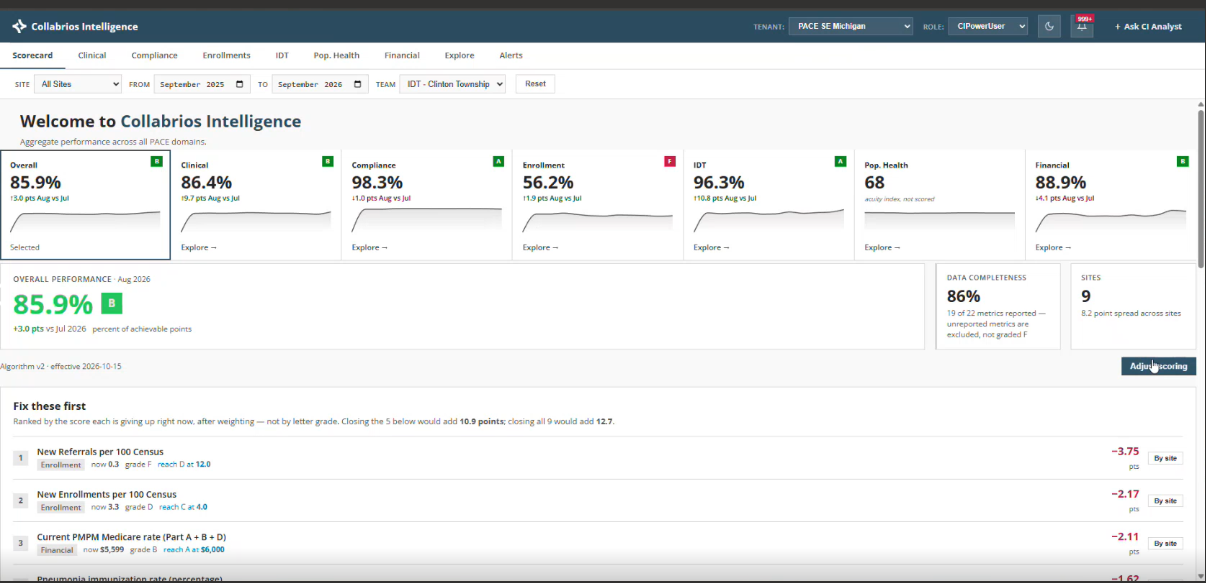Click grade A badge on IDT card
This screenshot has height=583, width=1206.
(x=841, y=161)
